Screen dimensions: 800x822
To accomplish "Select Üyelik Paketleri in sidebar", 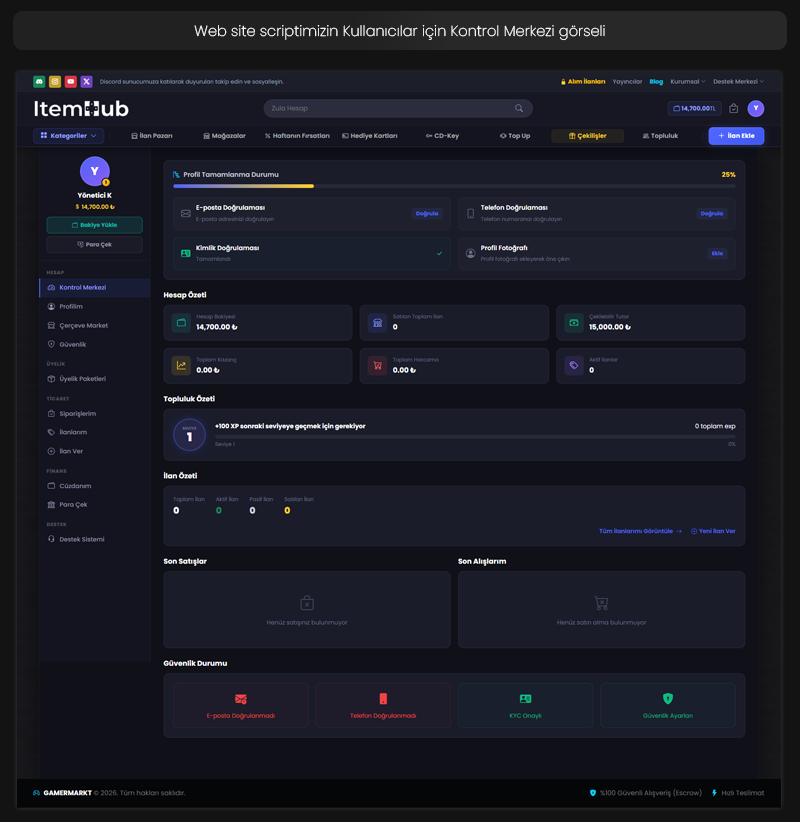I will 95,378.
